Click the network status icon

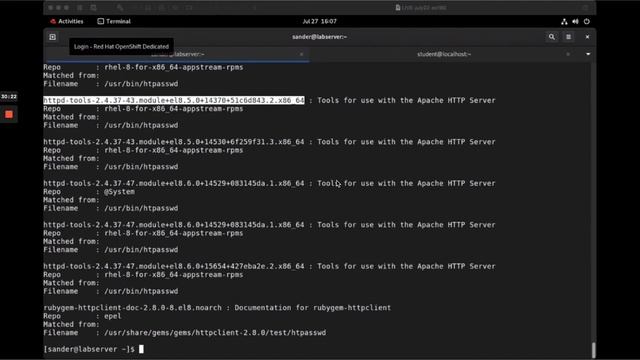pyautogui.click(x=564, y=22)
